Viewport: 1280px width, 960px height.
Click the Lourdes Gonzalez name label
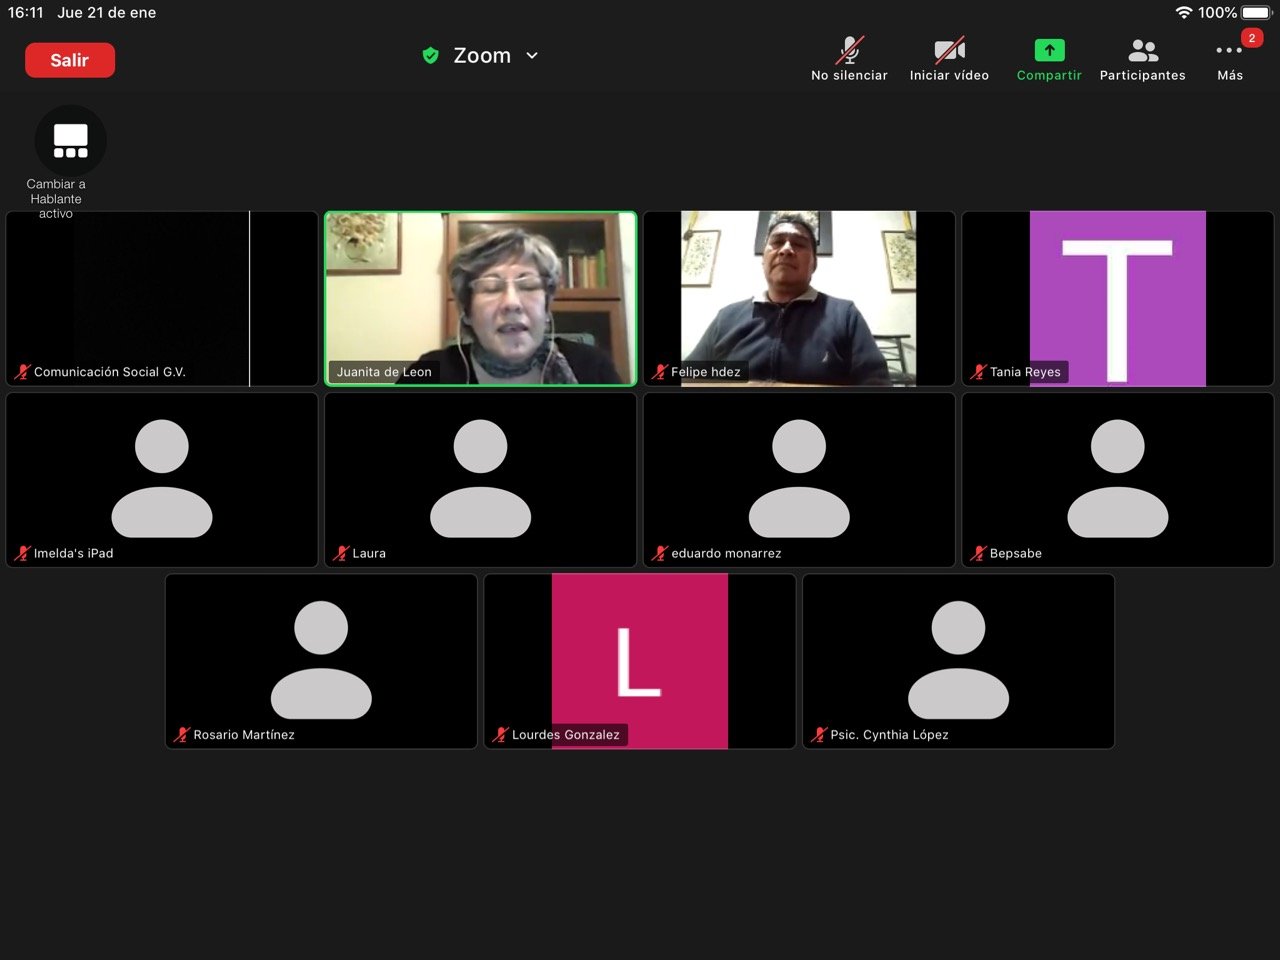point(566,735)
